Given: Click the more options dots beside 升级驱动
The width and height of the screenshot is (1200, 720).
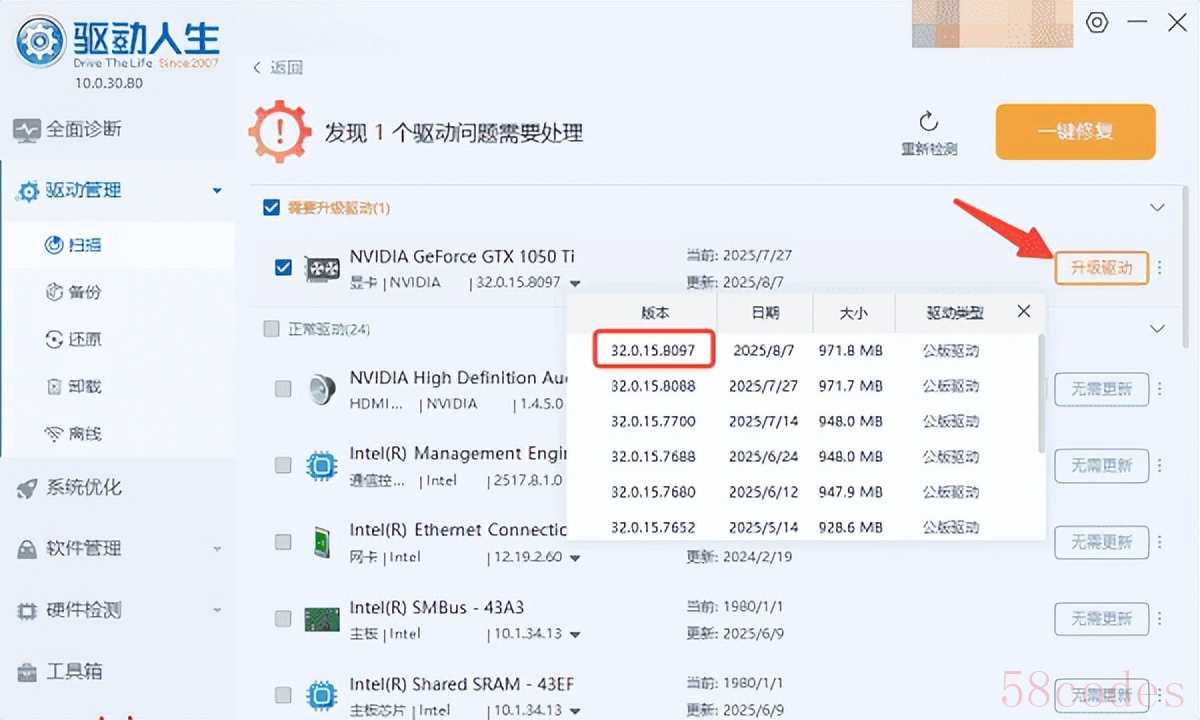Looking at the screenshot, I should (x=1160, y=268).
